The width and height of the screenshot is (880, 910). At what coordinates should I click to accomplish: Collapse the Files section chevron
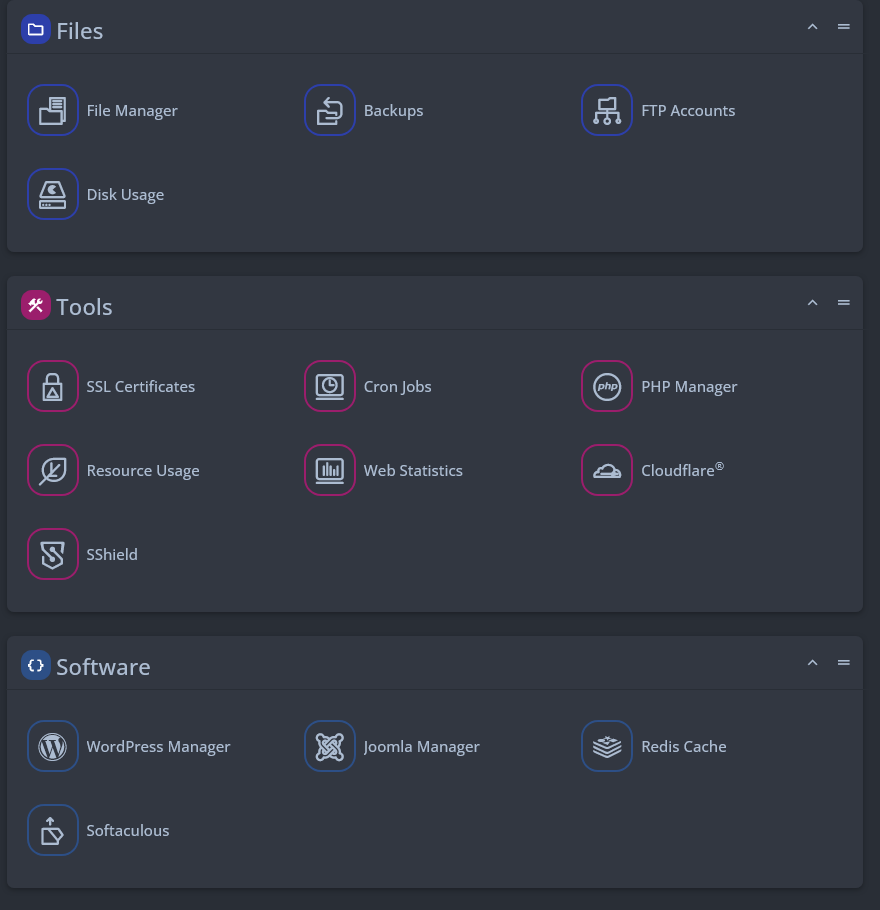(x=813, y=27)
